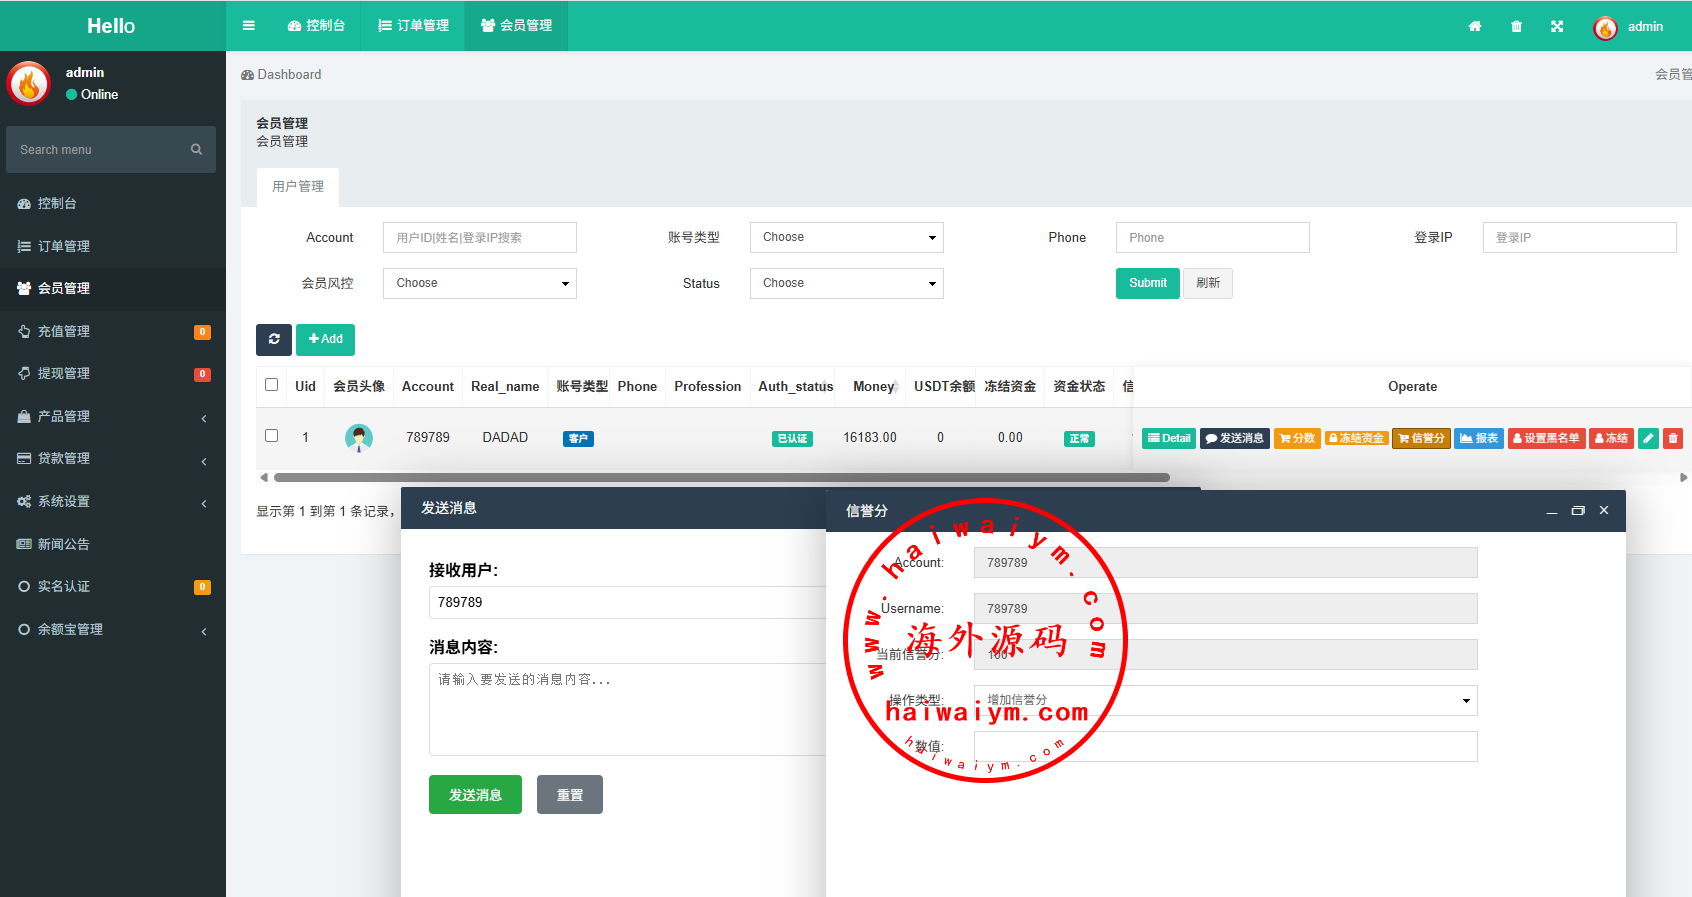Click the dark refresh icon button
The image size is (1692, 897).
[274, 339]
